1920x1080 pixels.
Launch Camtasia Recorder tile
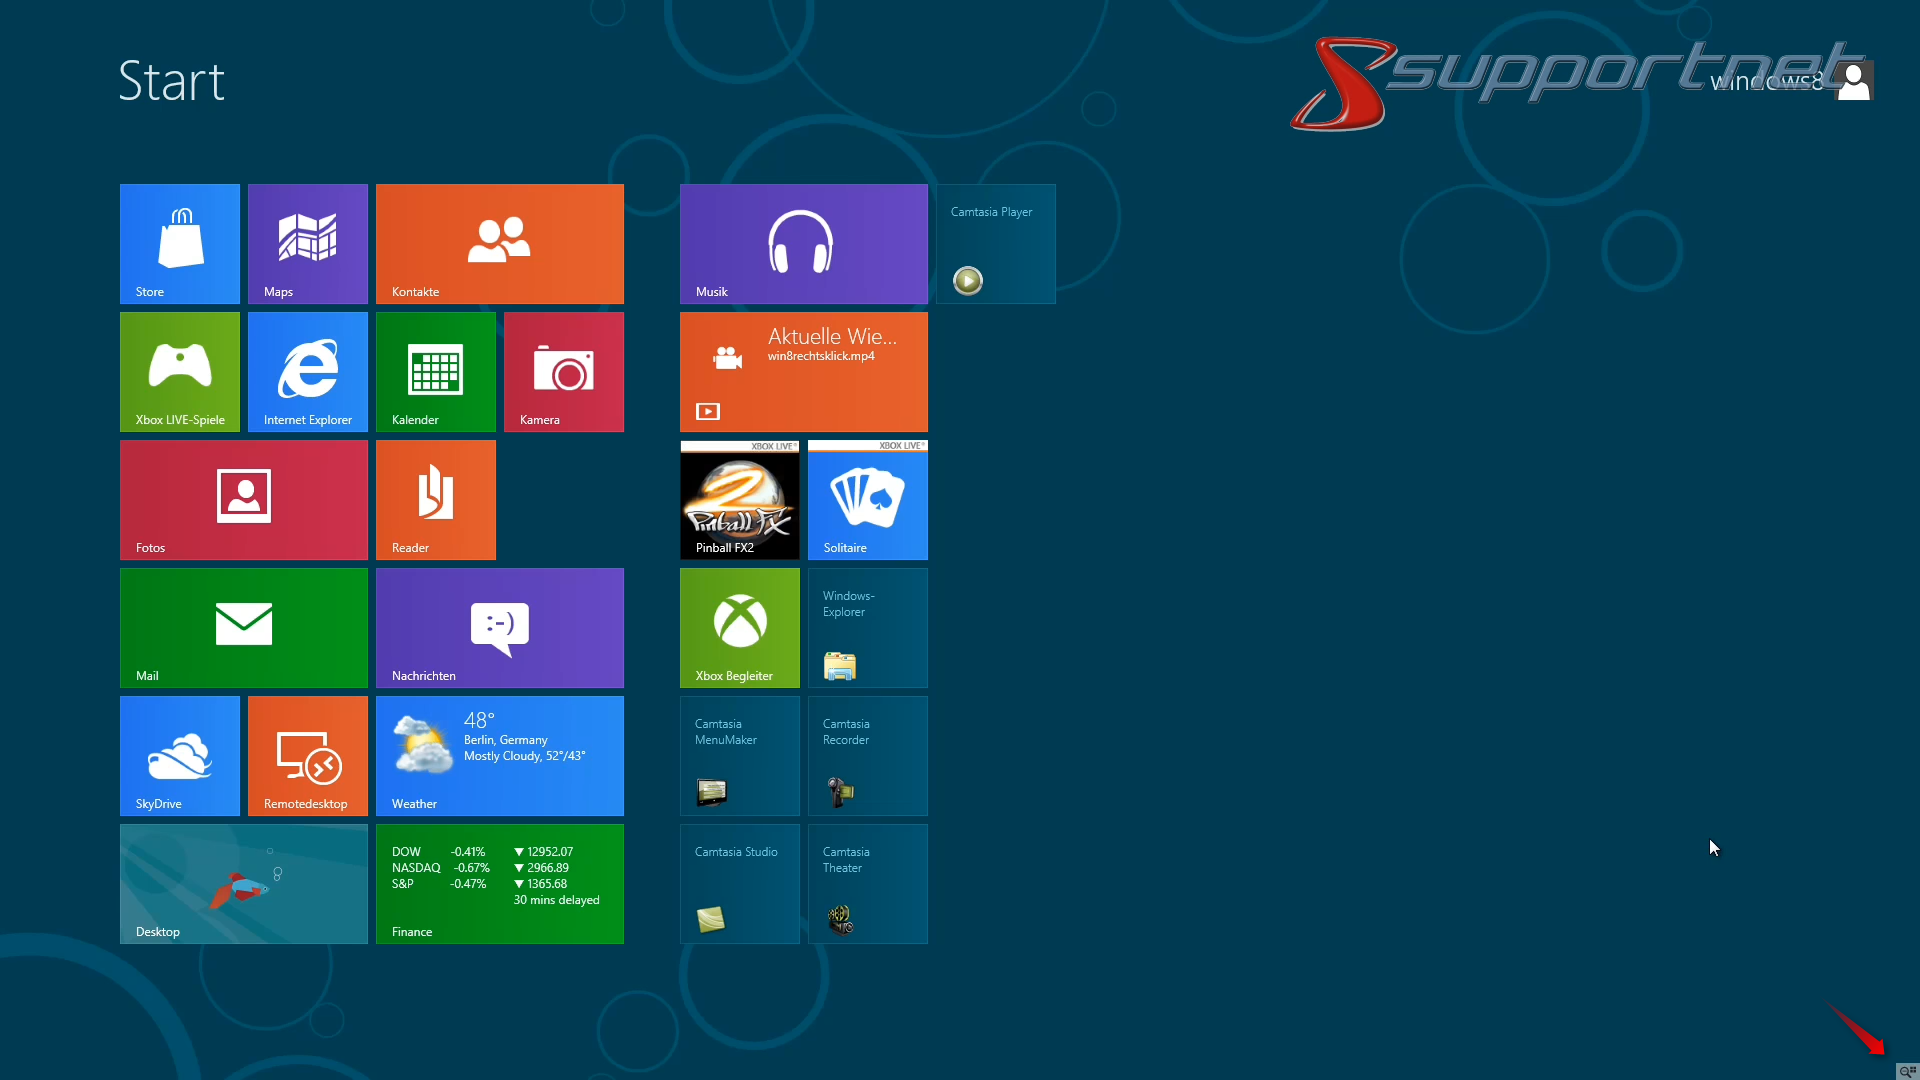pyautogui.click(x=868, y=756)
